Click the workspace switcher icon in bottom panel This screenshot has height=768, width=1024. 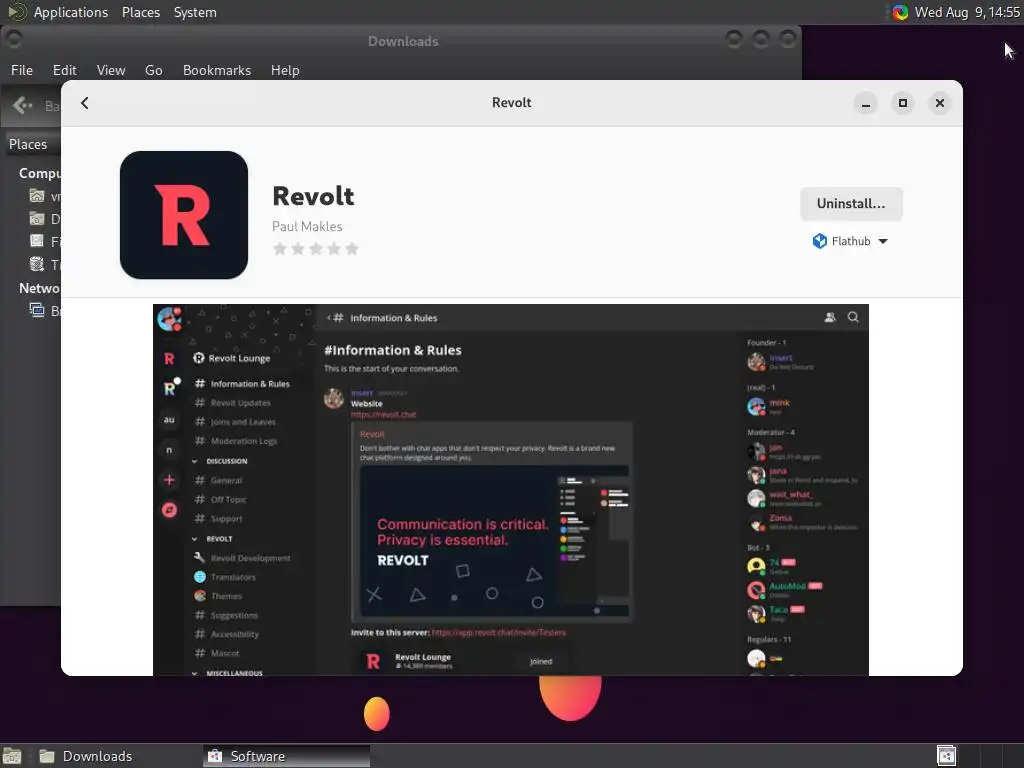946,756
